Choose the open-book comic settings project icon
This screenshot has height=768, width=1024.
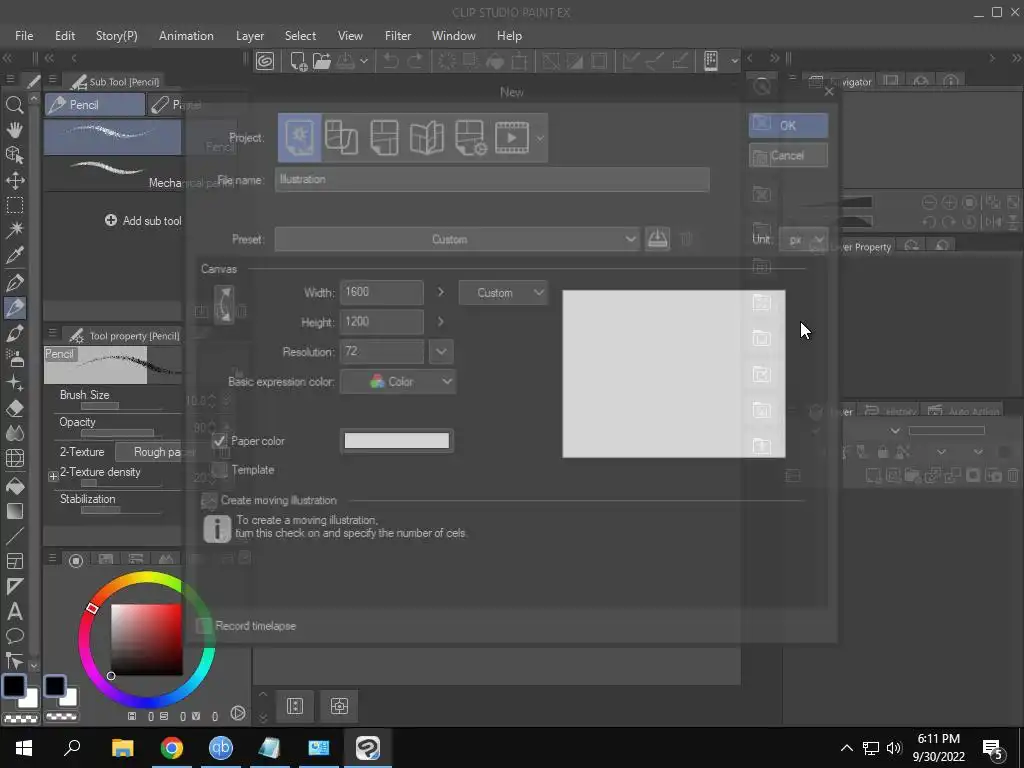(426, 137)
